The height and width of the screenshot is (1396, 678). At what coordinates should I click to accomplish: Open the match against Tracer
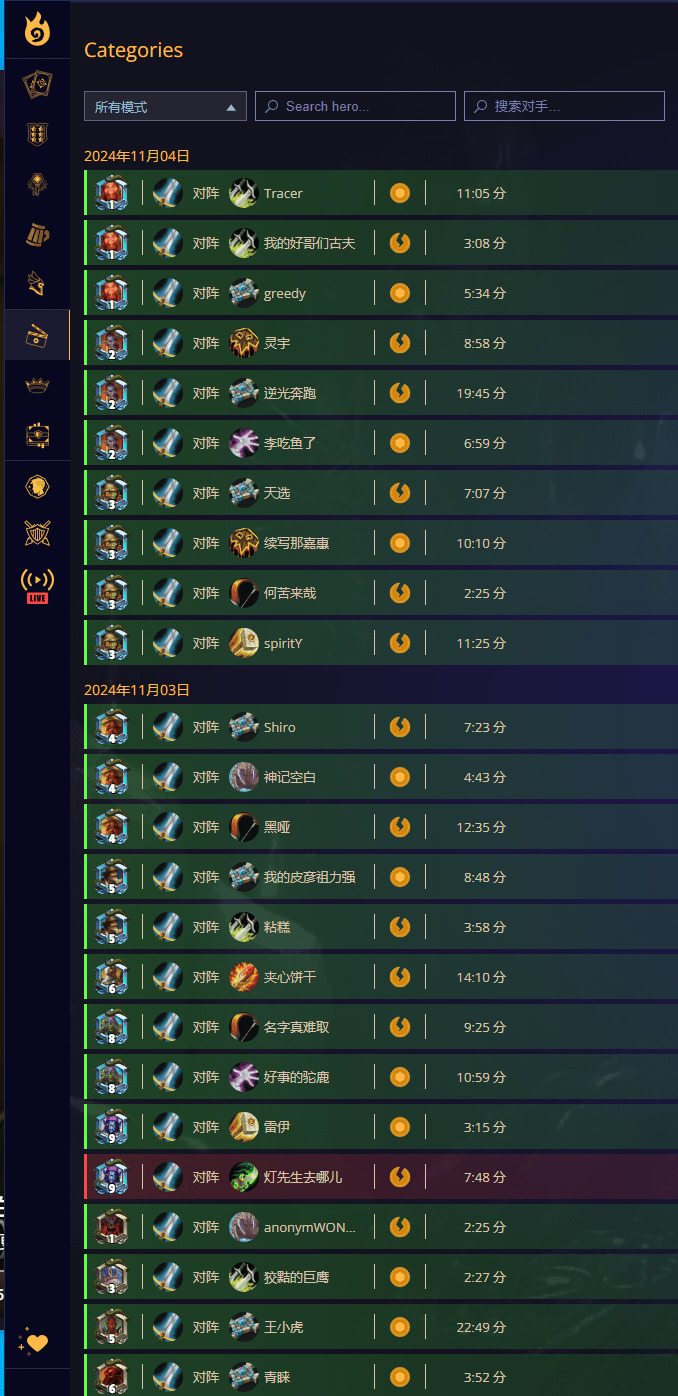tap(381, 193)
